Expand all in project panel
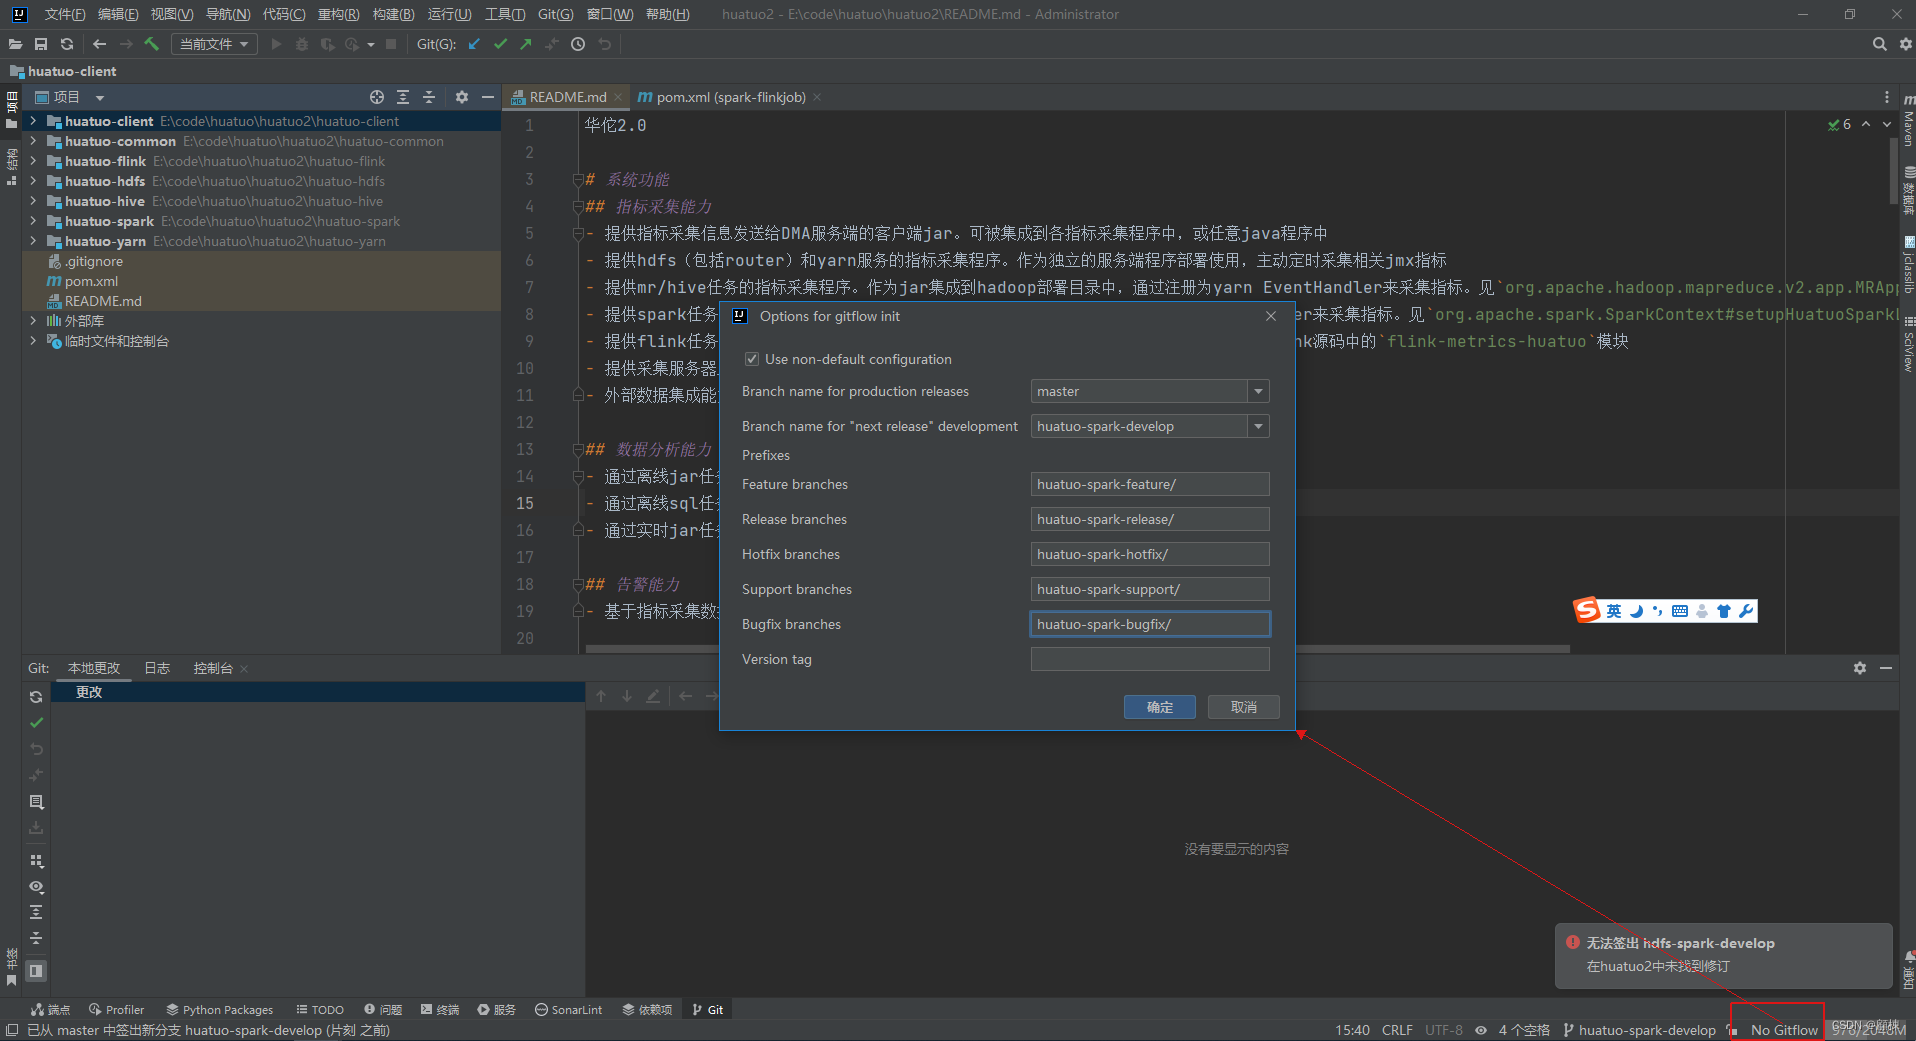This screenshot has width=1916, height=1041. (x=403, y=97)
